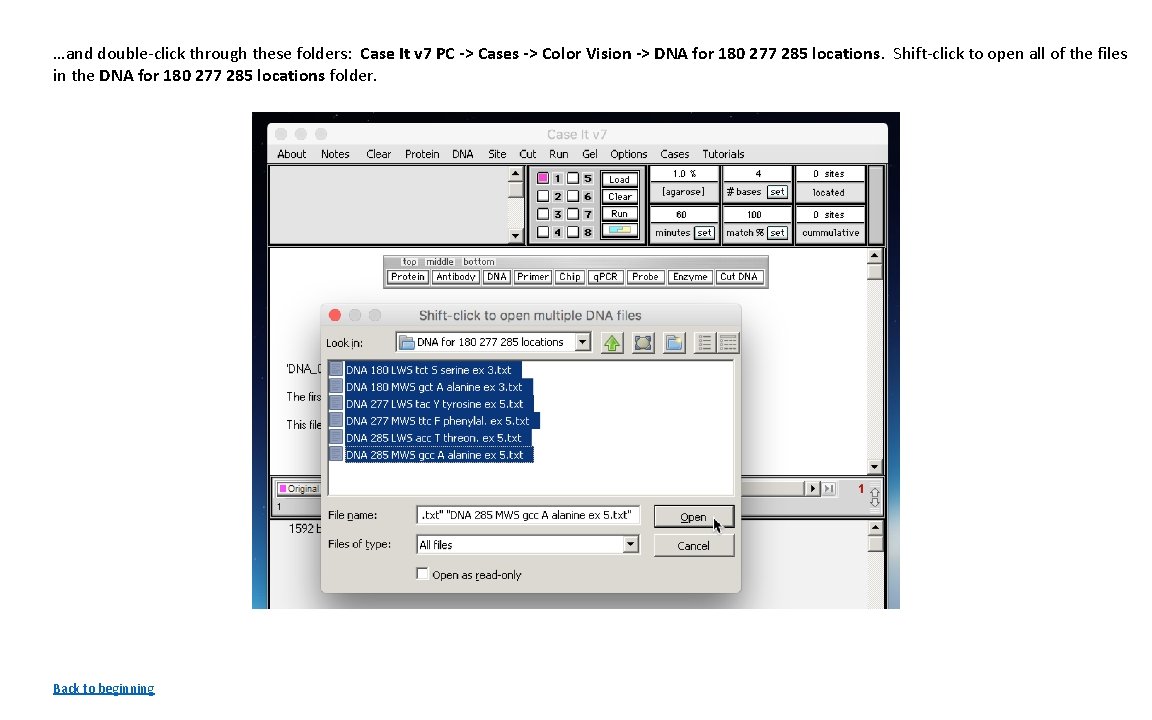Create a new folder in the dialog

tap(673, 343)
